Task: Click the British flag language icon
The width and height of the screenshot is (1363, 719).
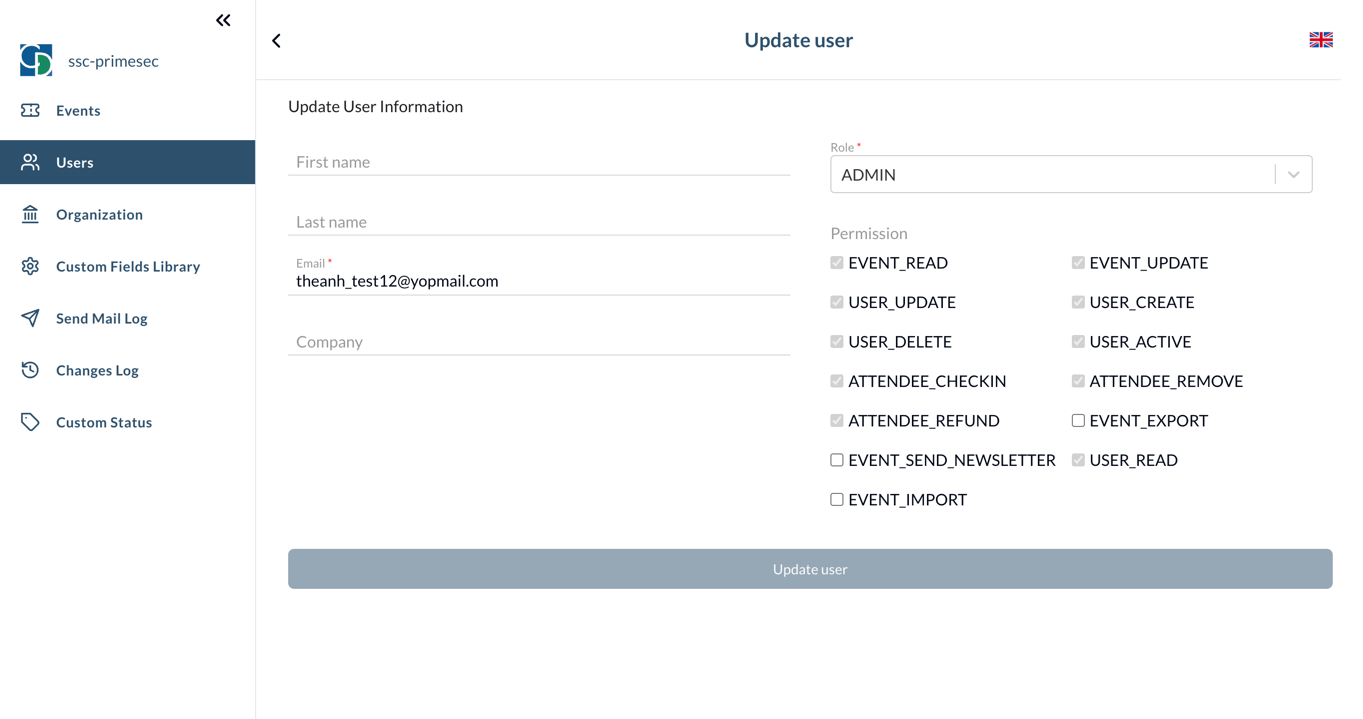Action: (1320, 39)
